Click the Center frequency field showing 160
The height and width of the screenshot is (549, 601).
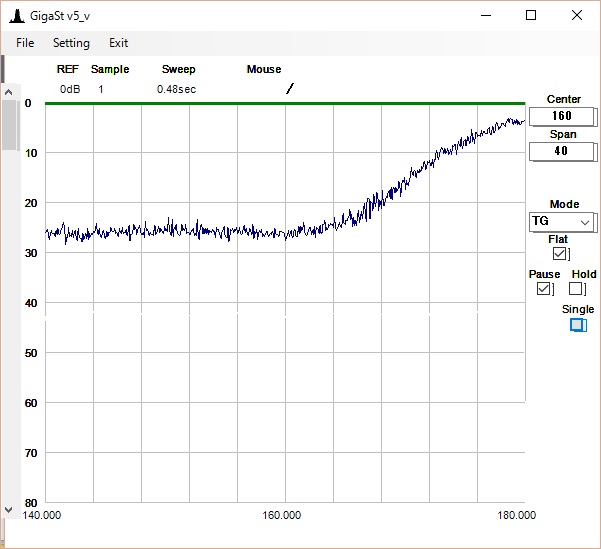click(x=562, y=116)
